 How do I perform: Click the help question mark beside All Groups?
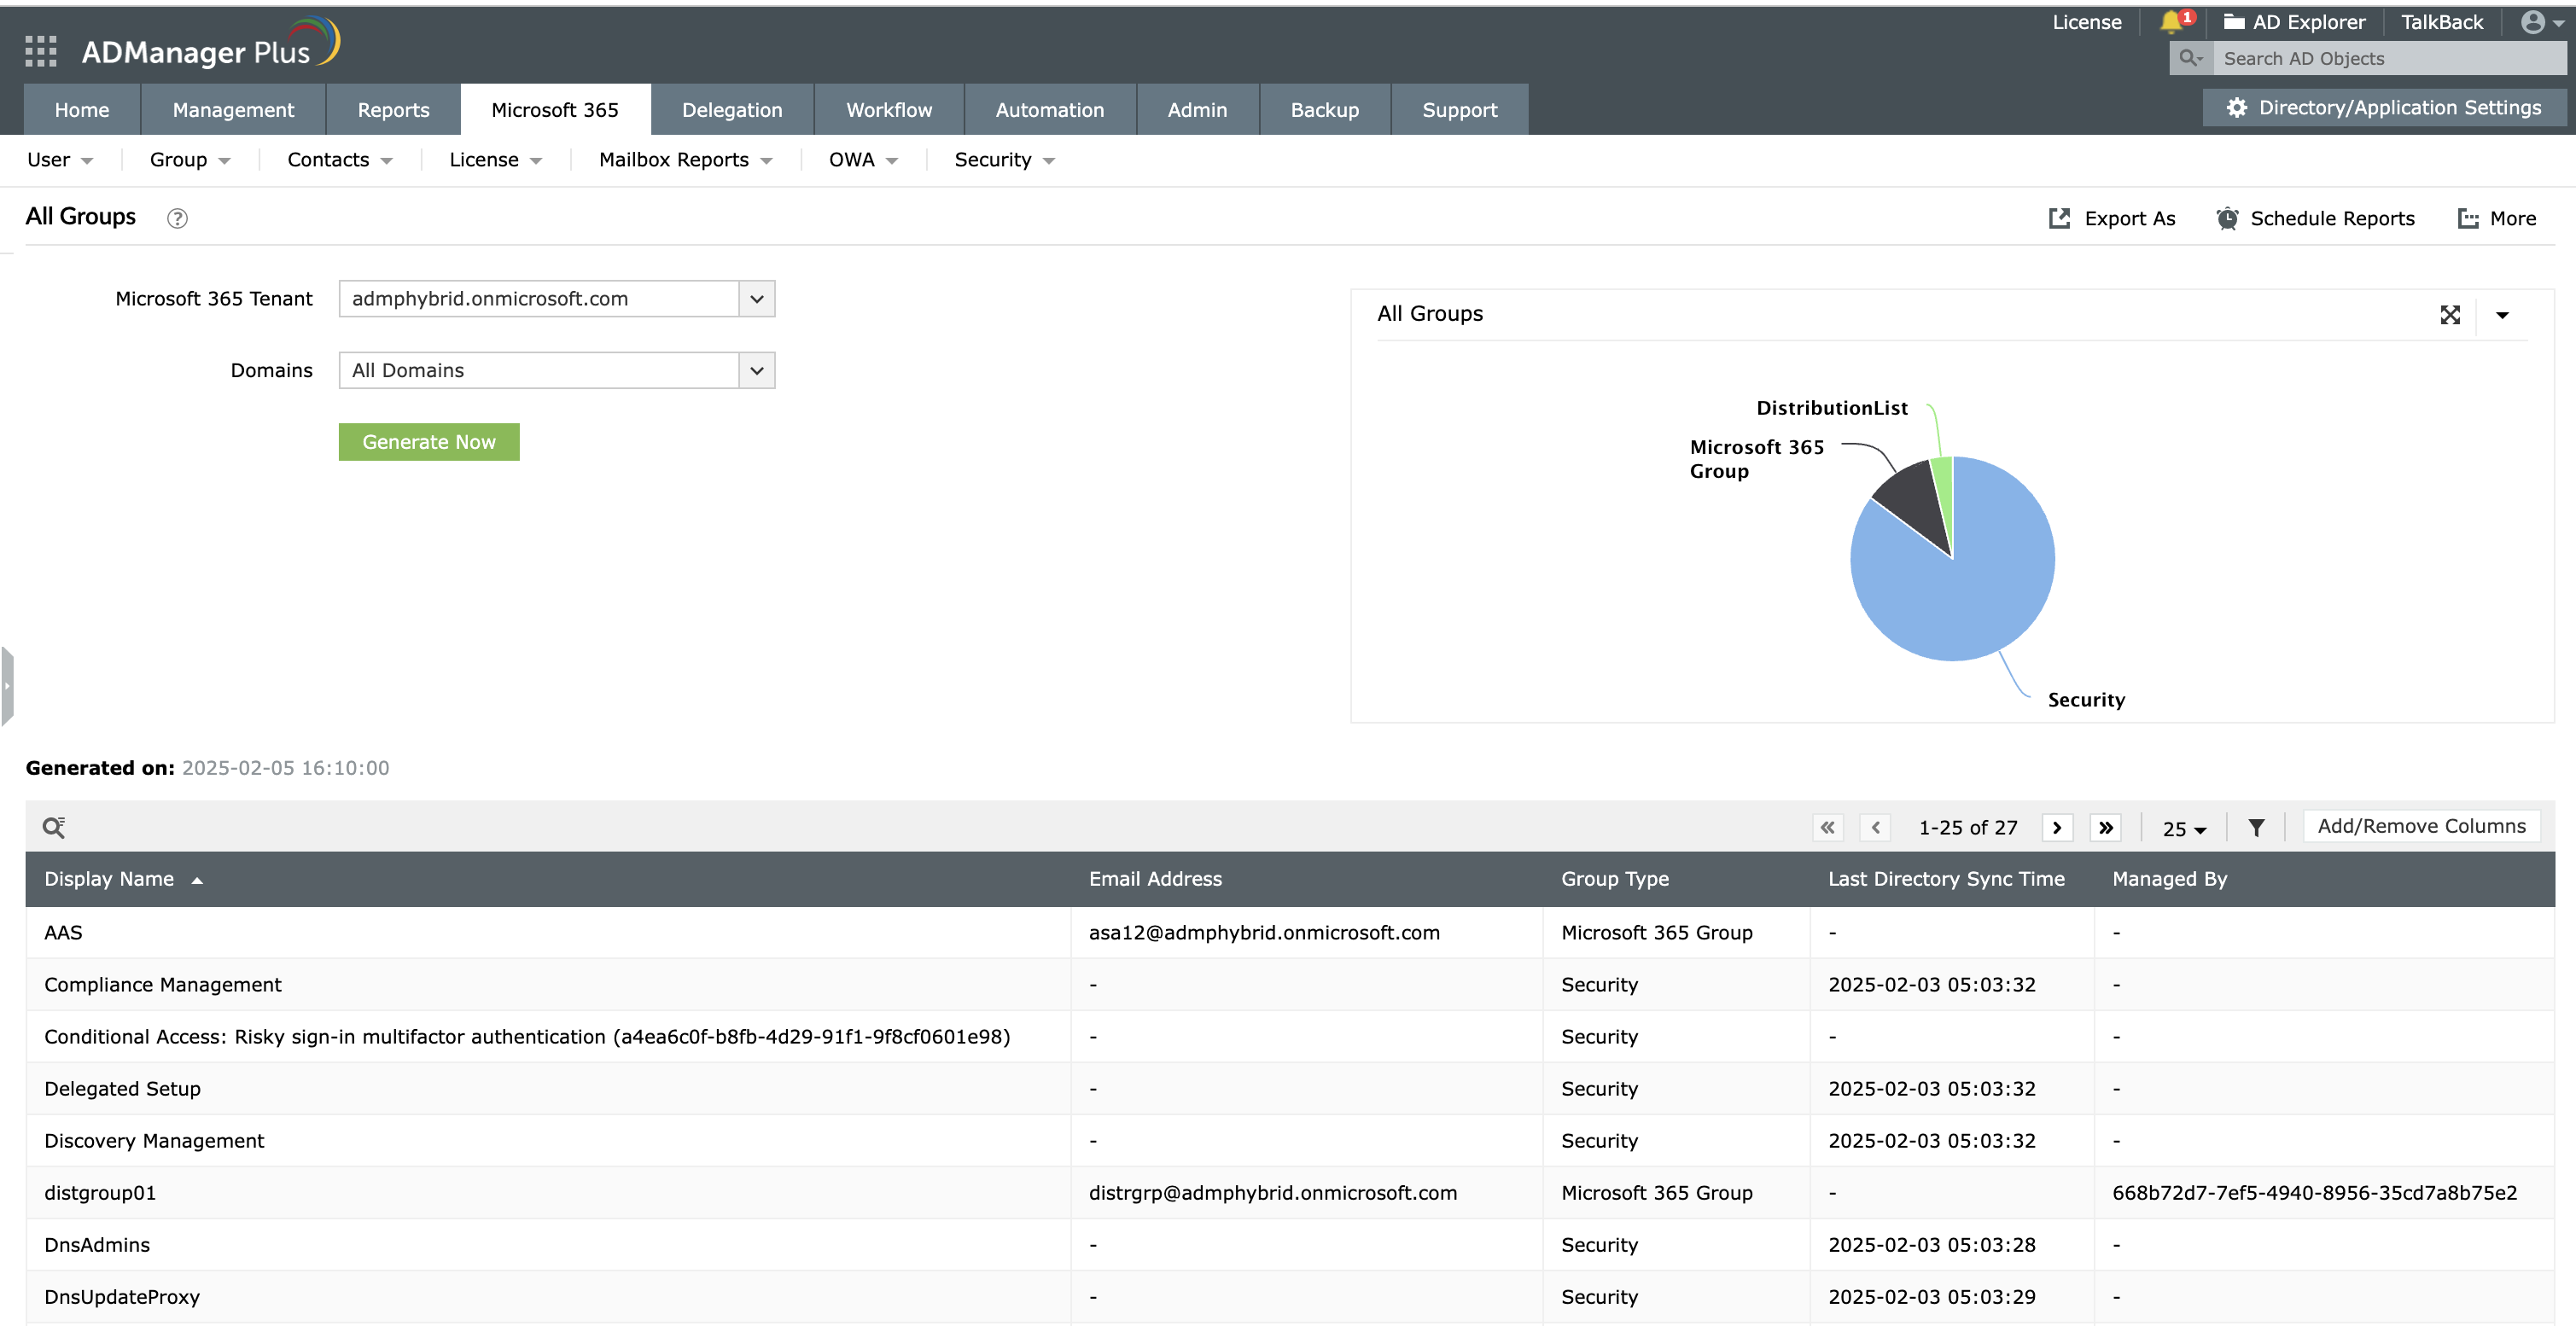click(x=177, y=218)
